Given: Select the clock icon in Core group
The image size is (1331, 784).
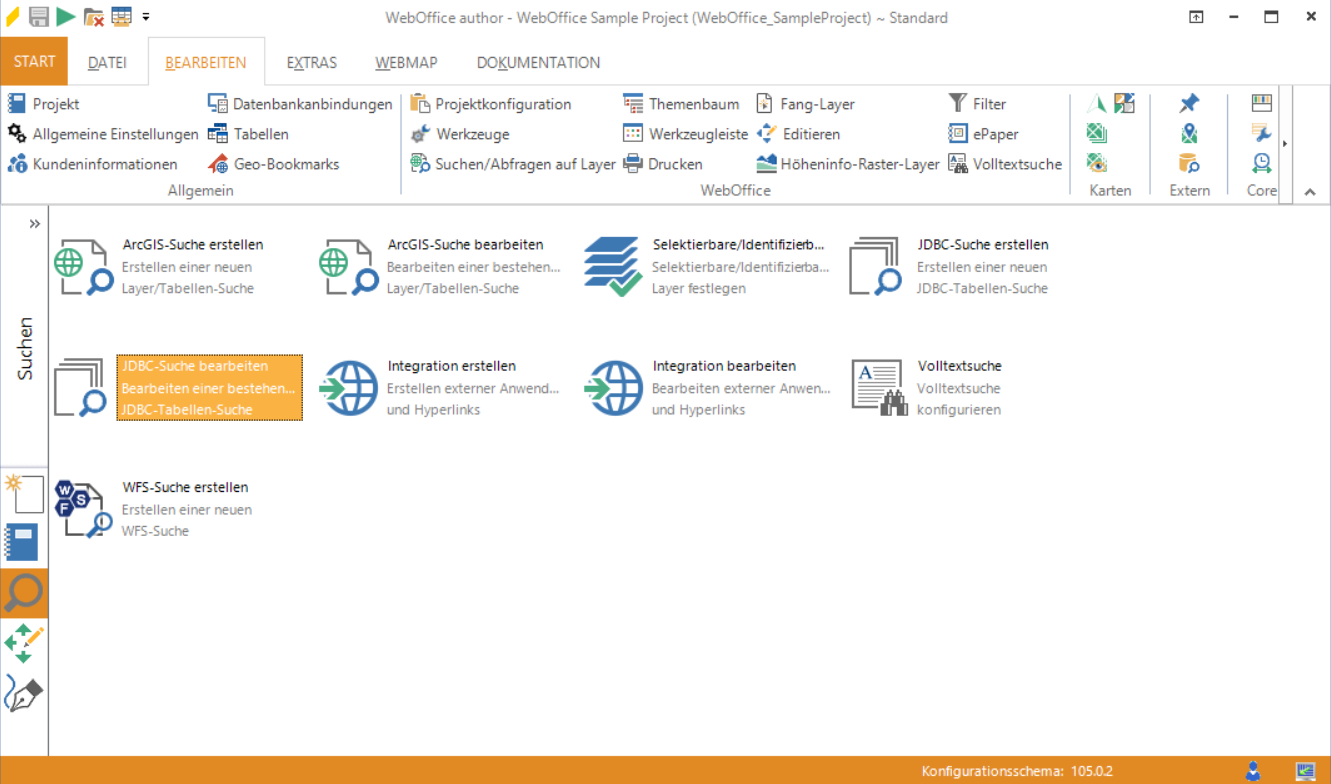Looking at the screenshot, I should (1262, 164).
